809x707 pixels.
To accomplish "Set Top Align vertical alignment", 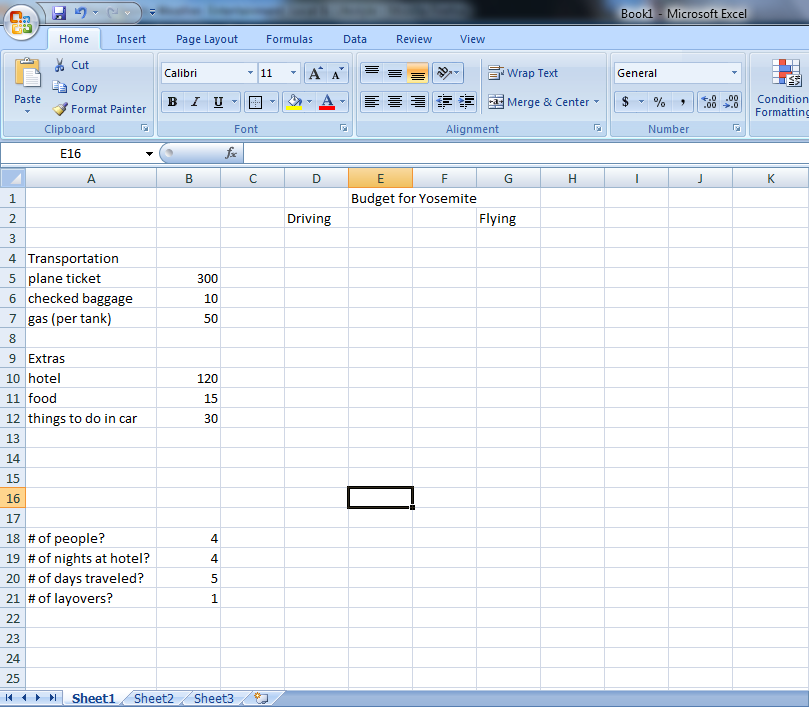I will (372, 73).
